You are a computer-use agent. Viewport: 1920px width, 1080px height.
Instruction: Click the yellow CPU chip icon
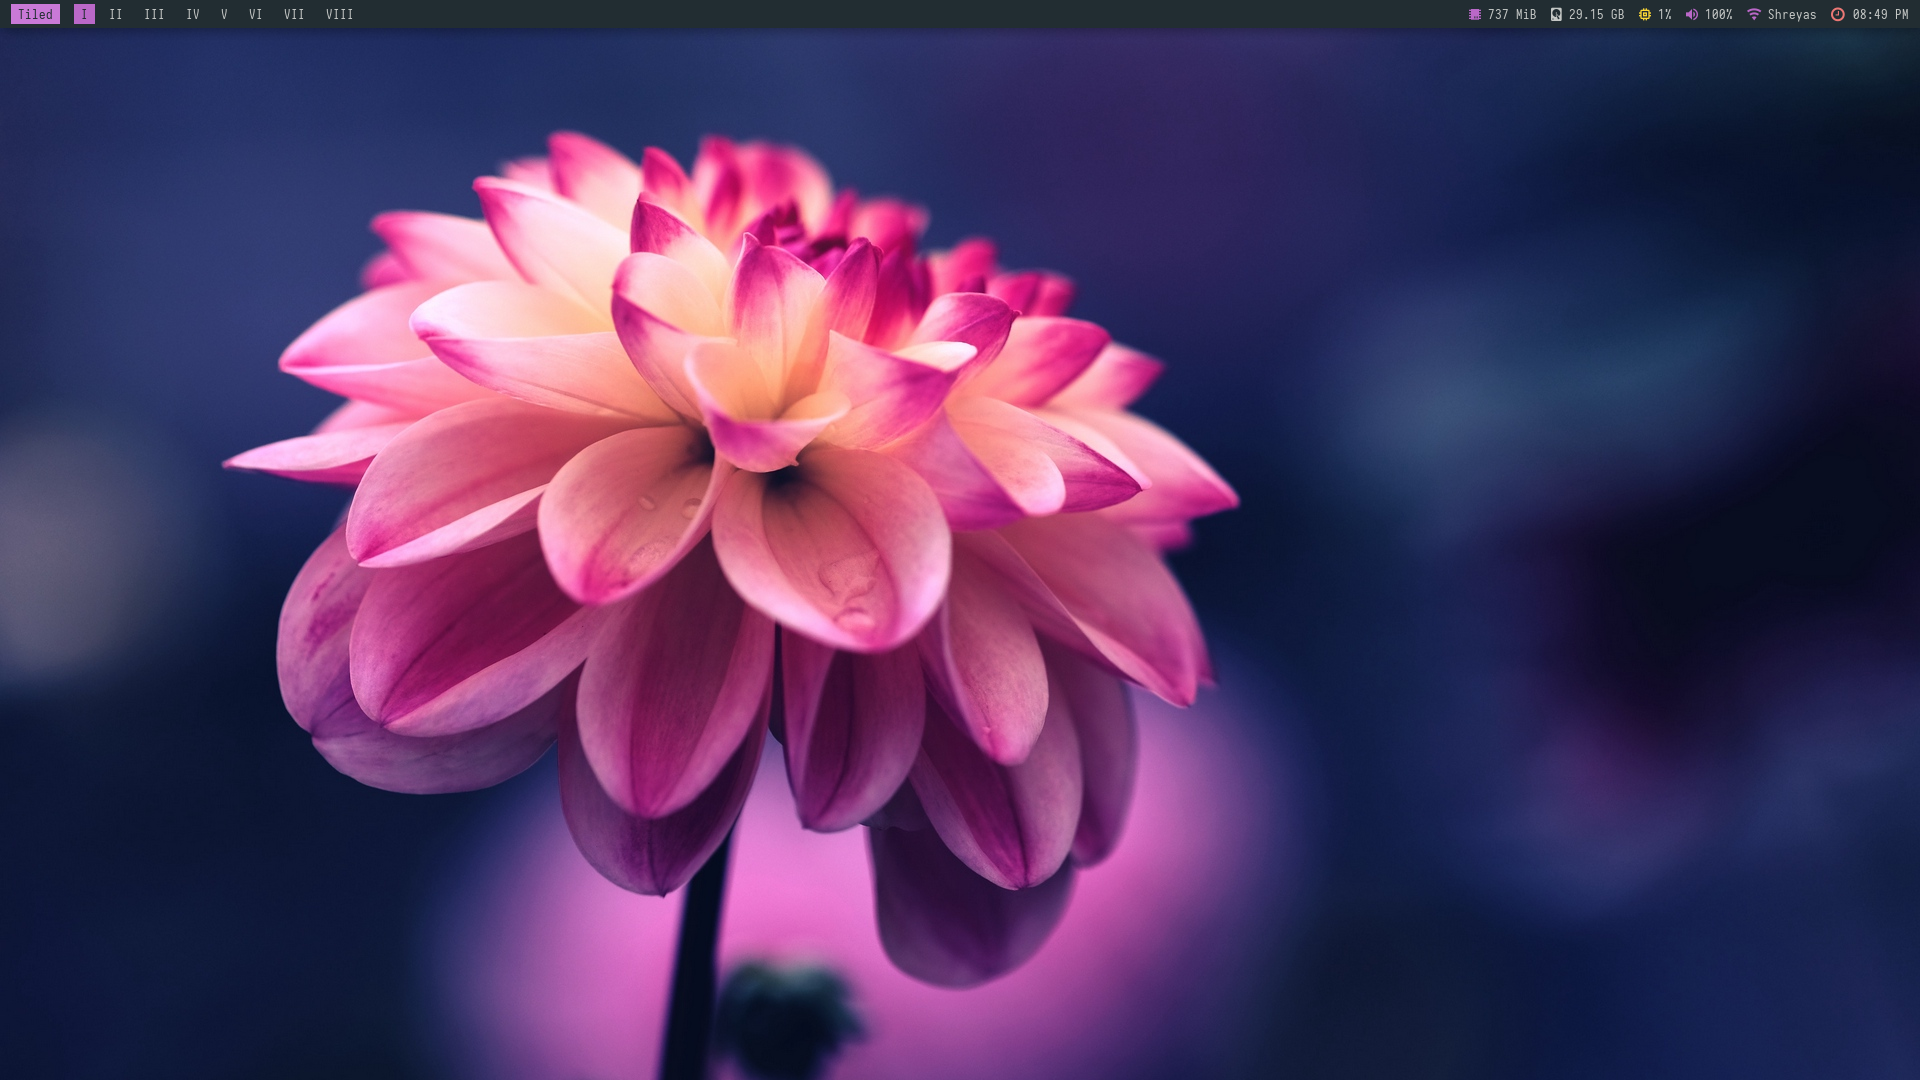pyautogui.click(x=1645, y=14)
